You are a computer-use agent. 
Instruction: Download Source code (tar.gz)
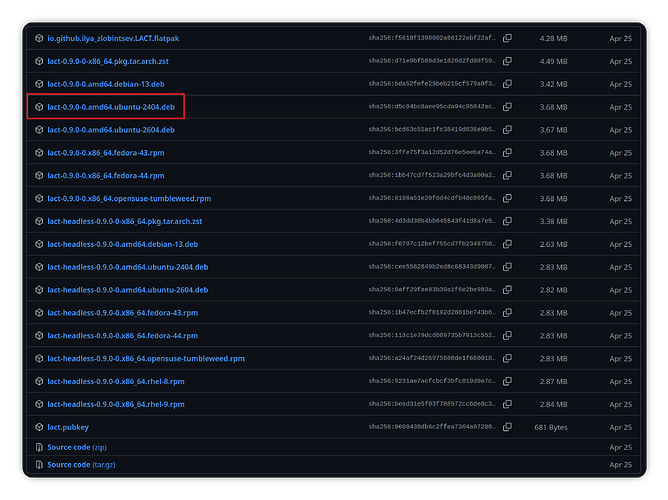(81, 465)
